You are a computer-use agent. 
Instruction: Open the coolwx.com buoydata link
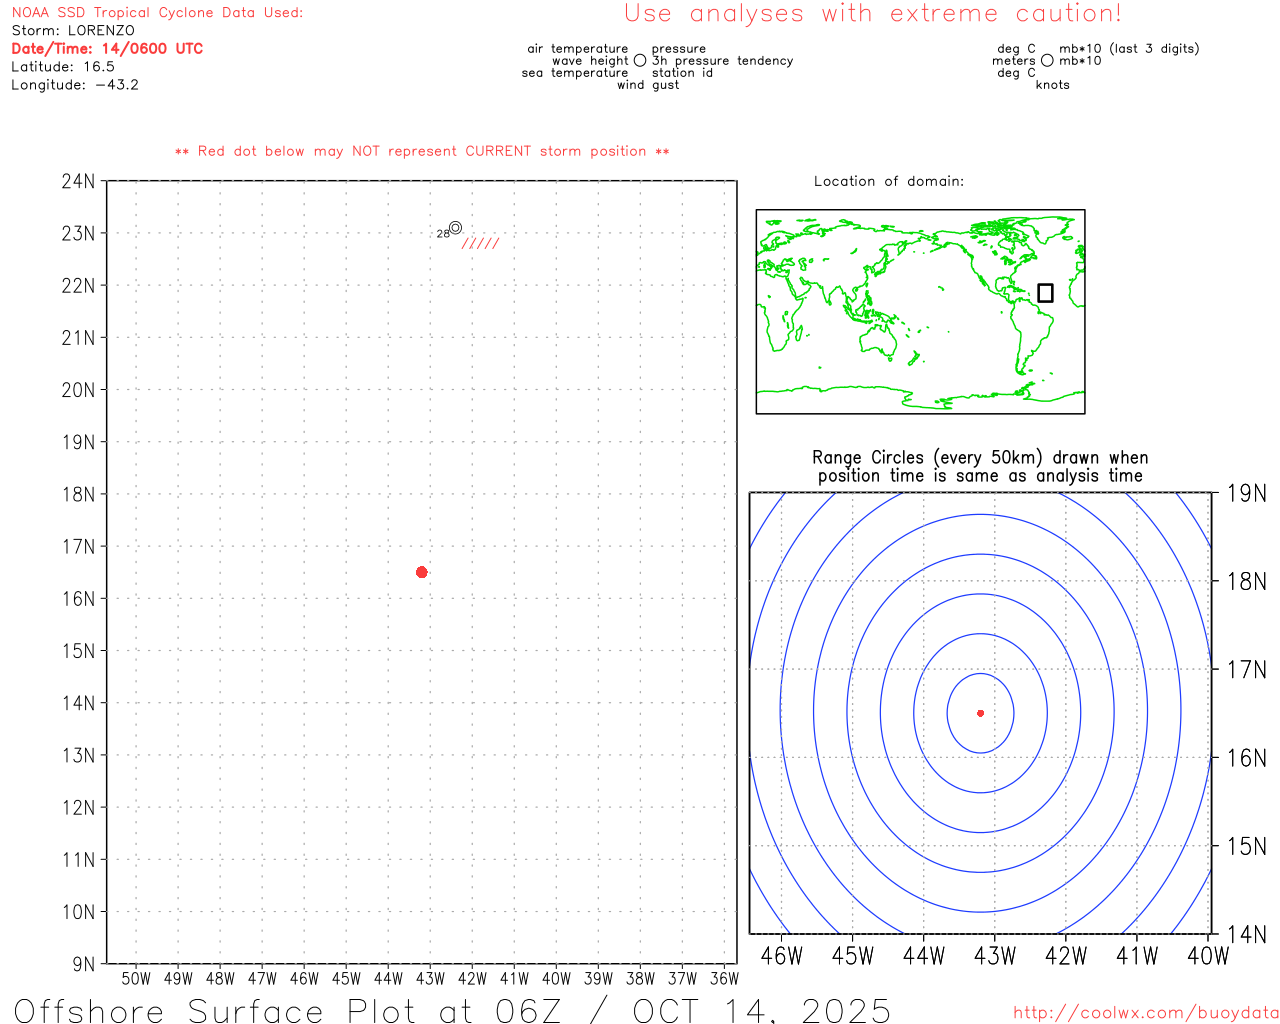tap(1145, 1013)
